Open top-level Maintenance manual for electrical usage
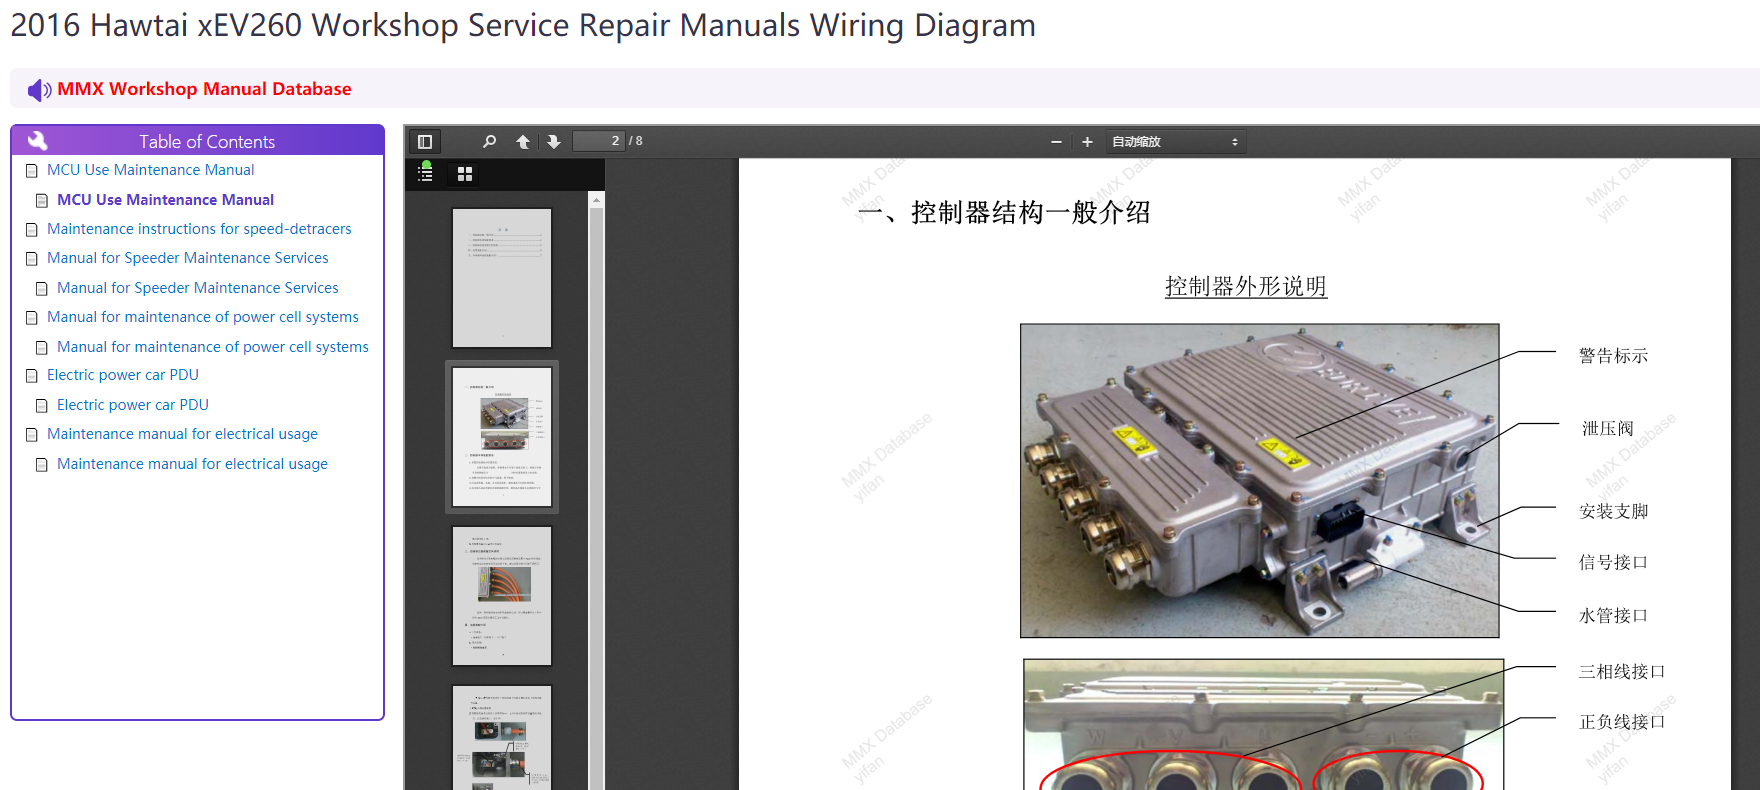 coord(182,434)
